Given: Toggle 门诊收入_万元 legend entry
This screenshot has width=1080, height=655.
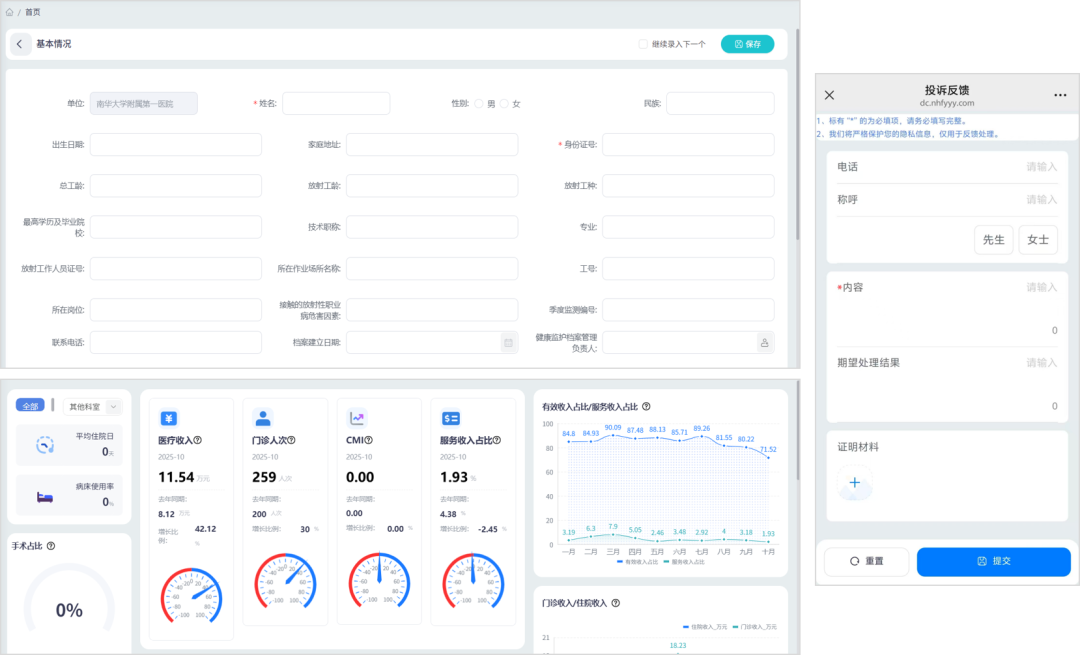Looking at the screenshot, I should [x=755, y=627].
